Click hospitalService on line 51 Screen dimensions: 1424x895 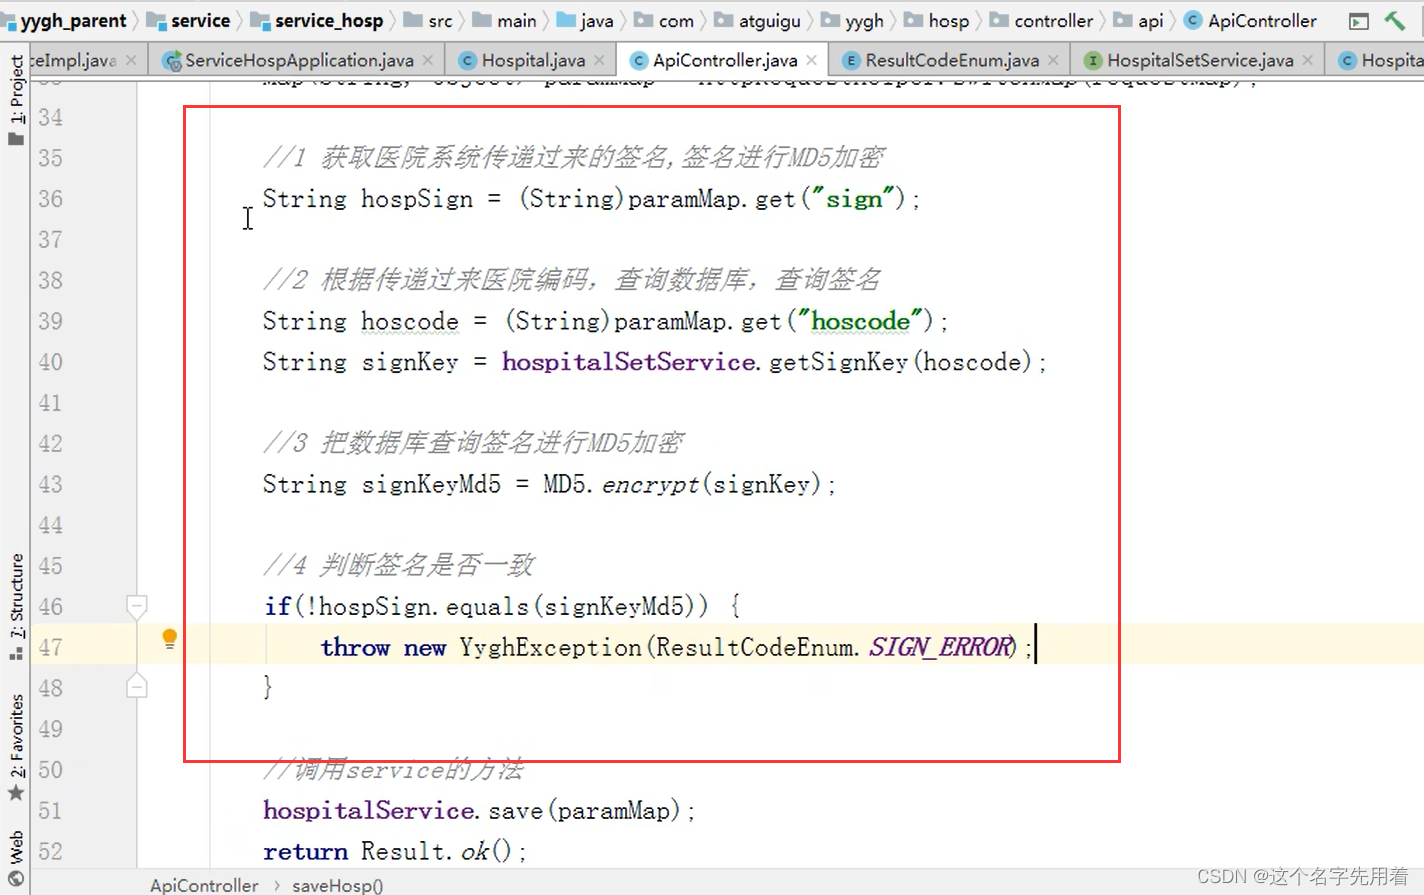[x=369, y=810]
